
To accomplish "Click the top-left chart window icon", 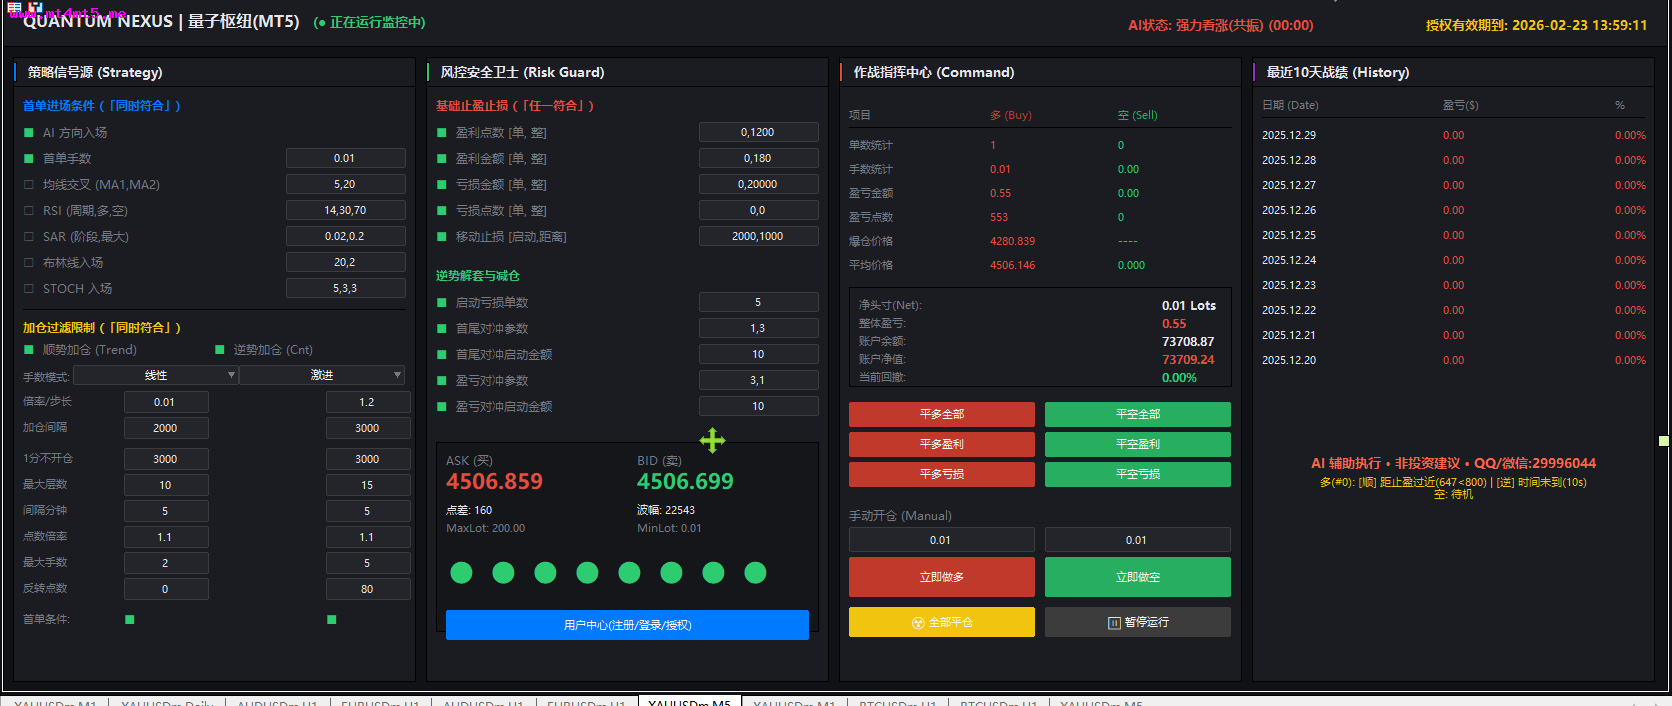I will [14, 8].
